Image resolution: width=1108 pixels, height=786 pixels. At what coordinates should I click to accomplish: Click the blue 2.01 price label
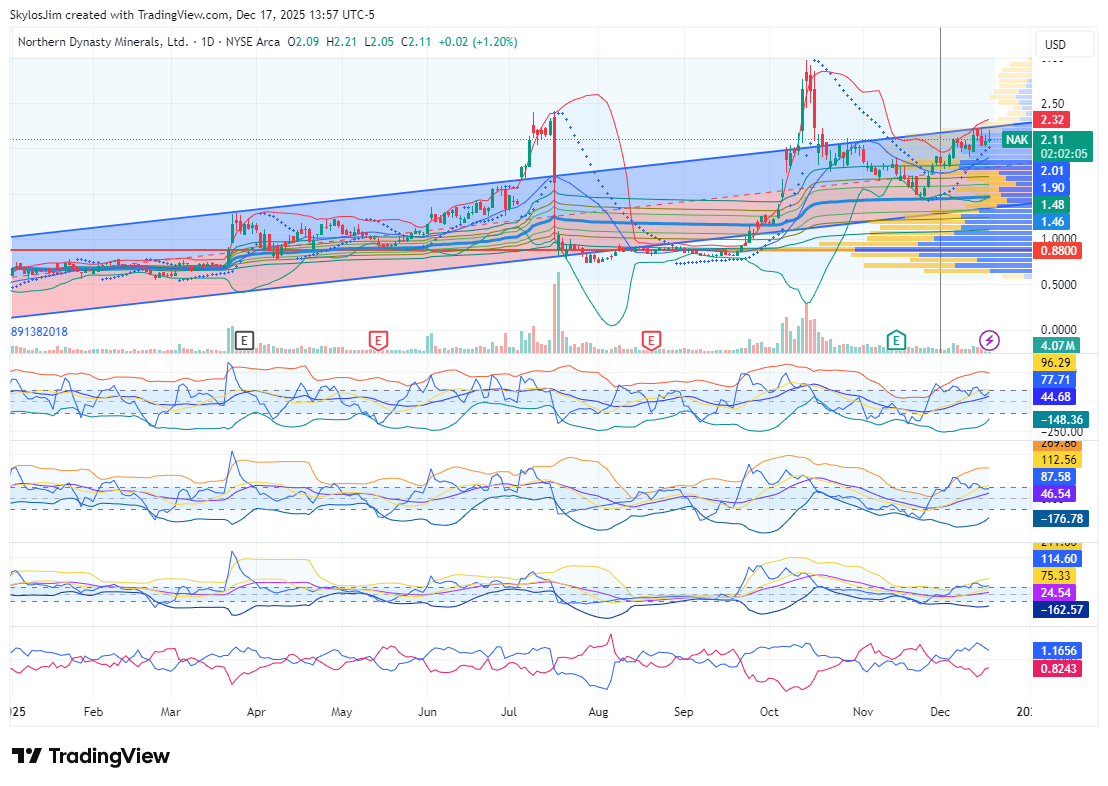1051,170
